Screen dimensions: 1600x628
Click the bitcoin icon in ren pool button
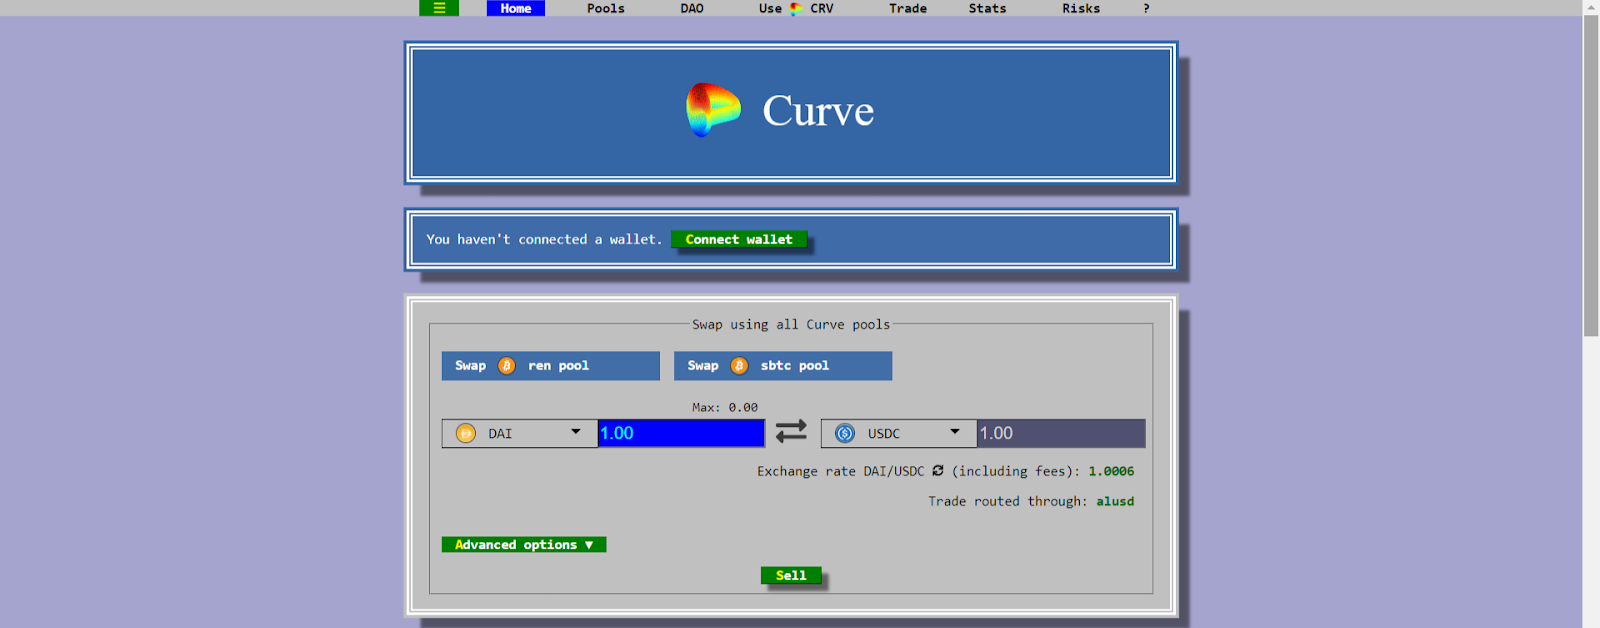coord(507,366)
